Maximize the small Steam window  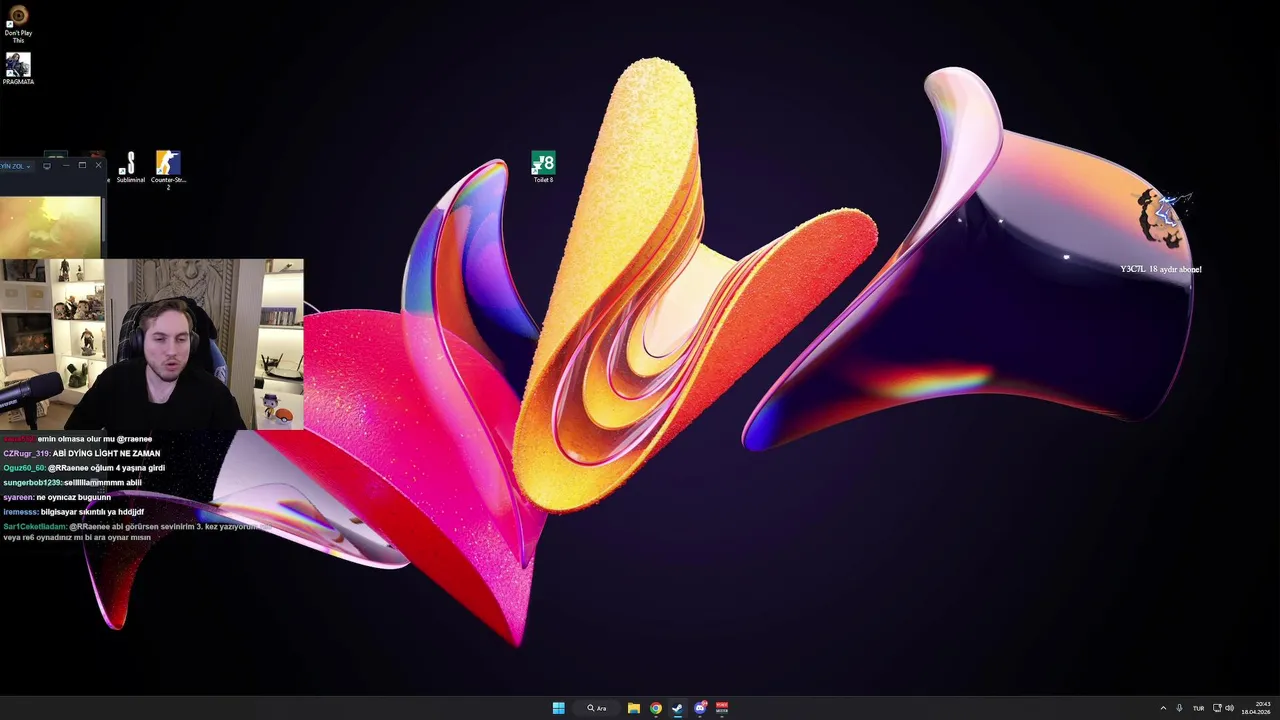click(x=82, y=166)
